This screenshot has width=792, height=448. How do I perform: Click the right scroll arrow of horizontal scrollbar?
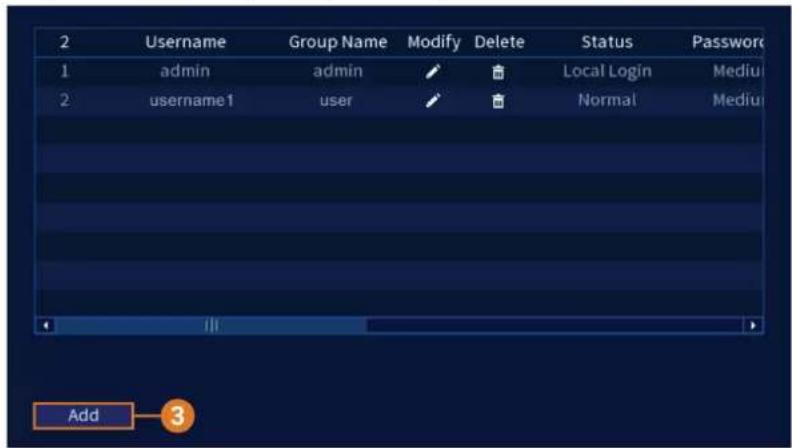pyautogui.click(x=753, y=325)
